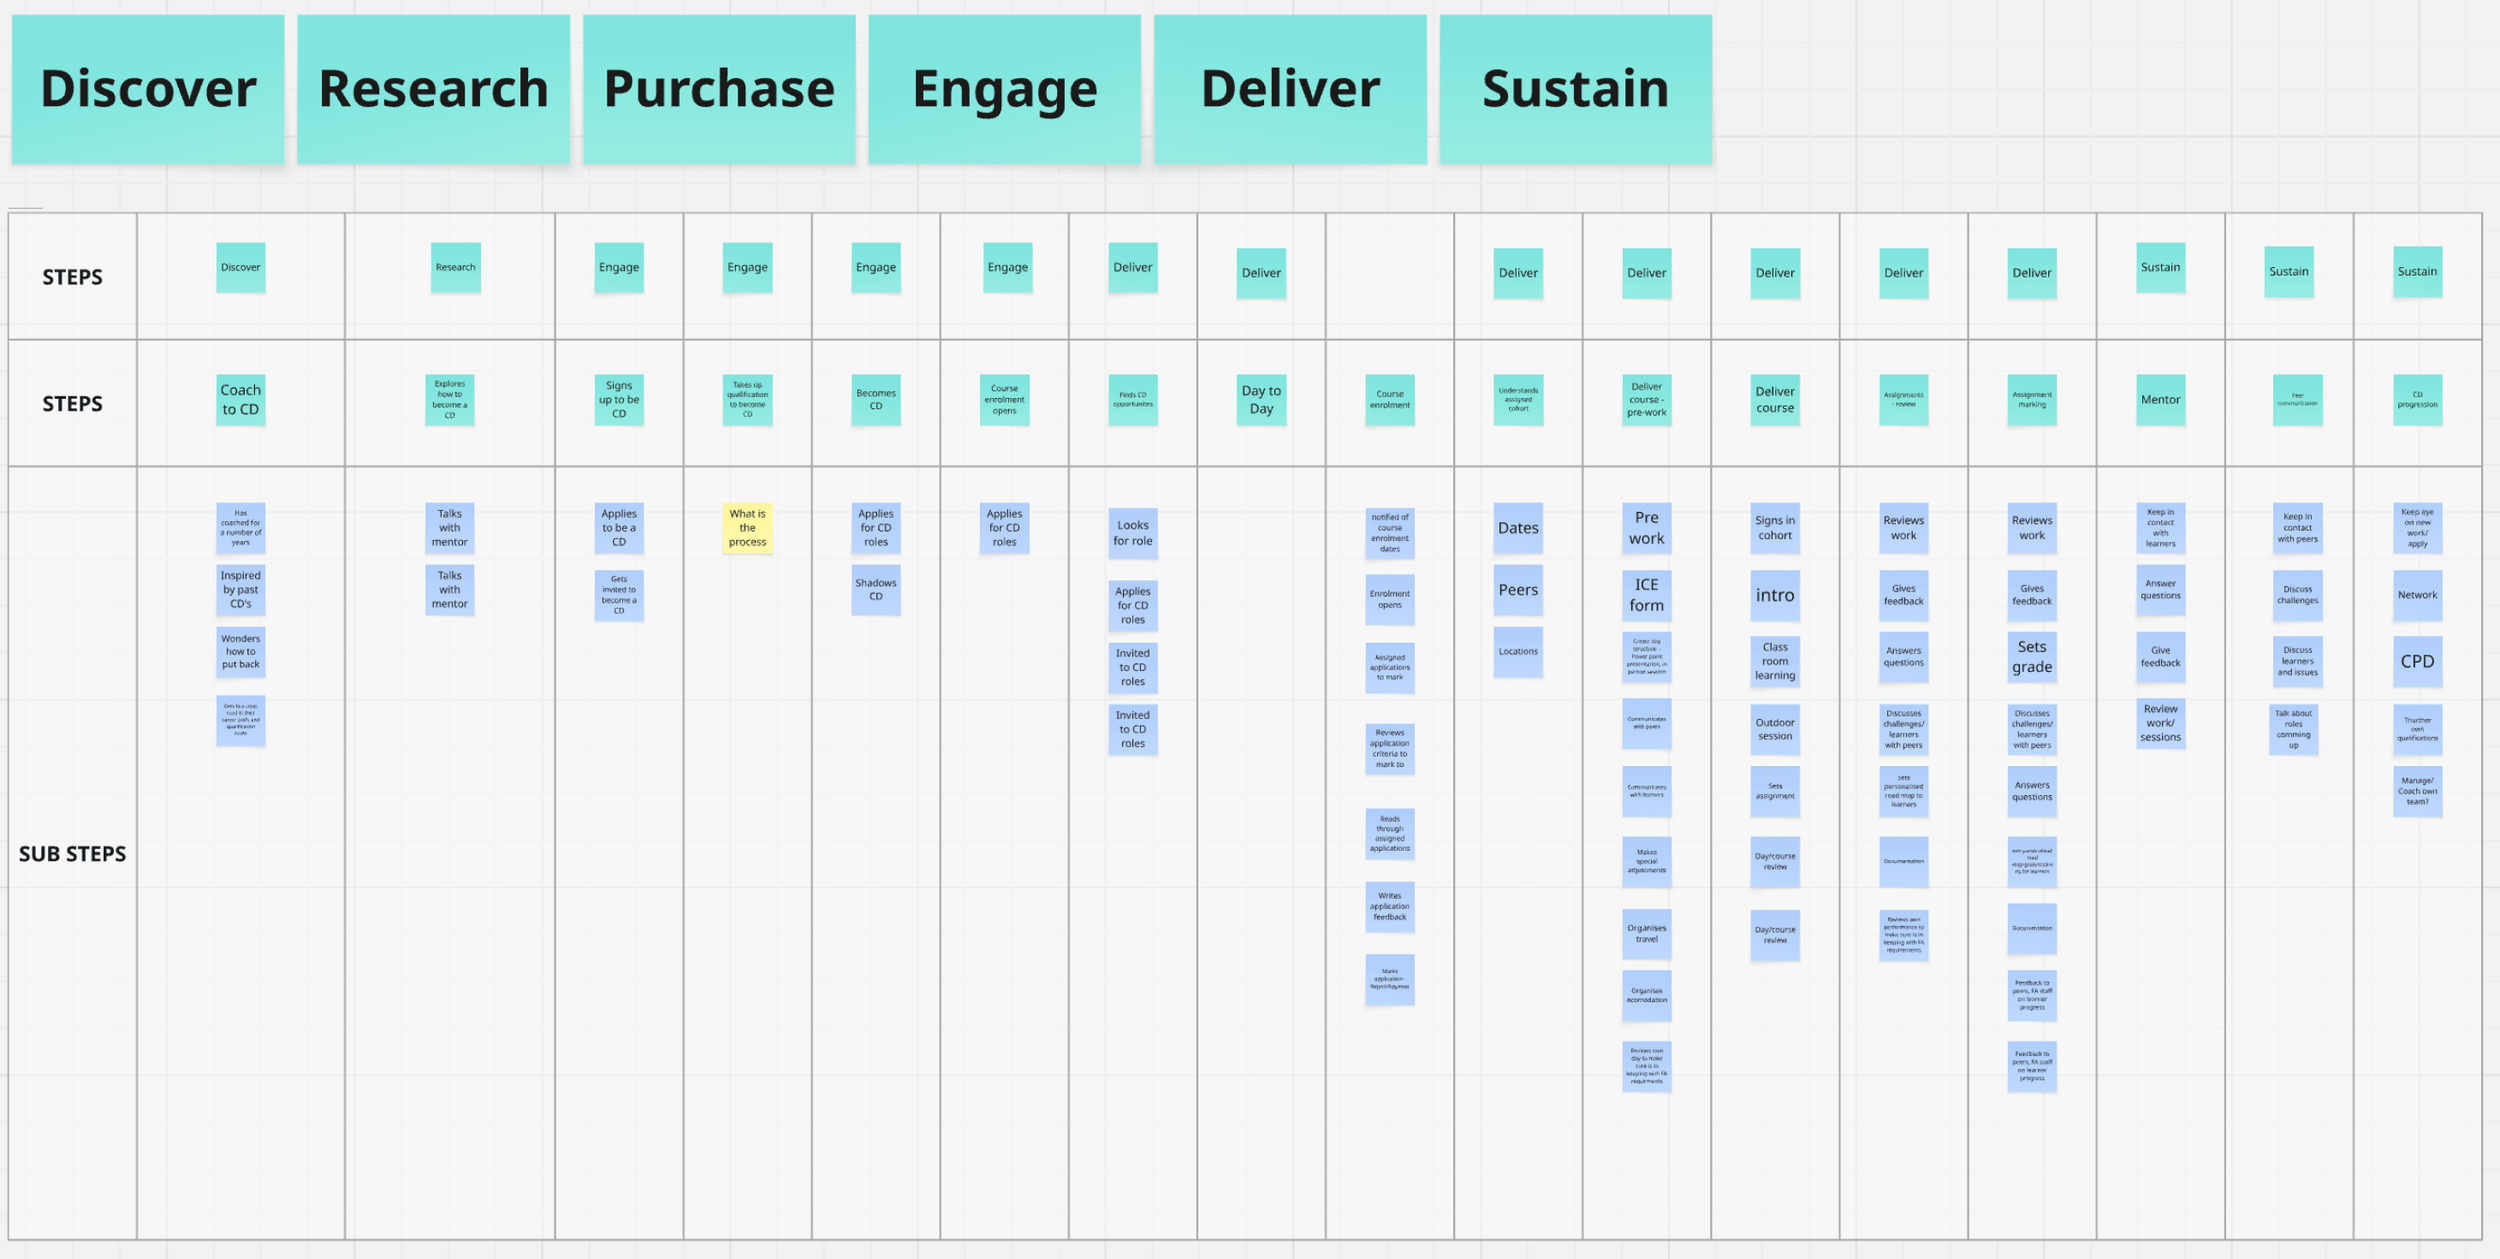2500x1259 pixels.
Task: Select the 'intro' sticky note
Action: pyautogui.click(x=1774, y=595)
